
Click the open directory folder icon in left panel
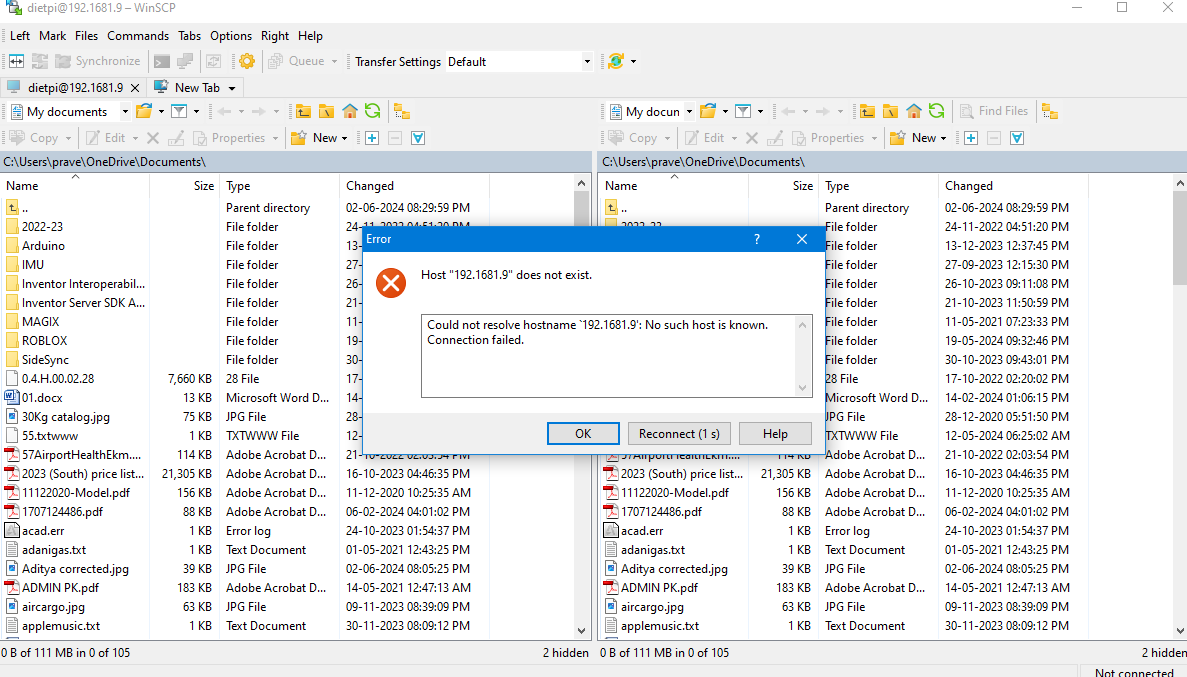tap(144, 111)
